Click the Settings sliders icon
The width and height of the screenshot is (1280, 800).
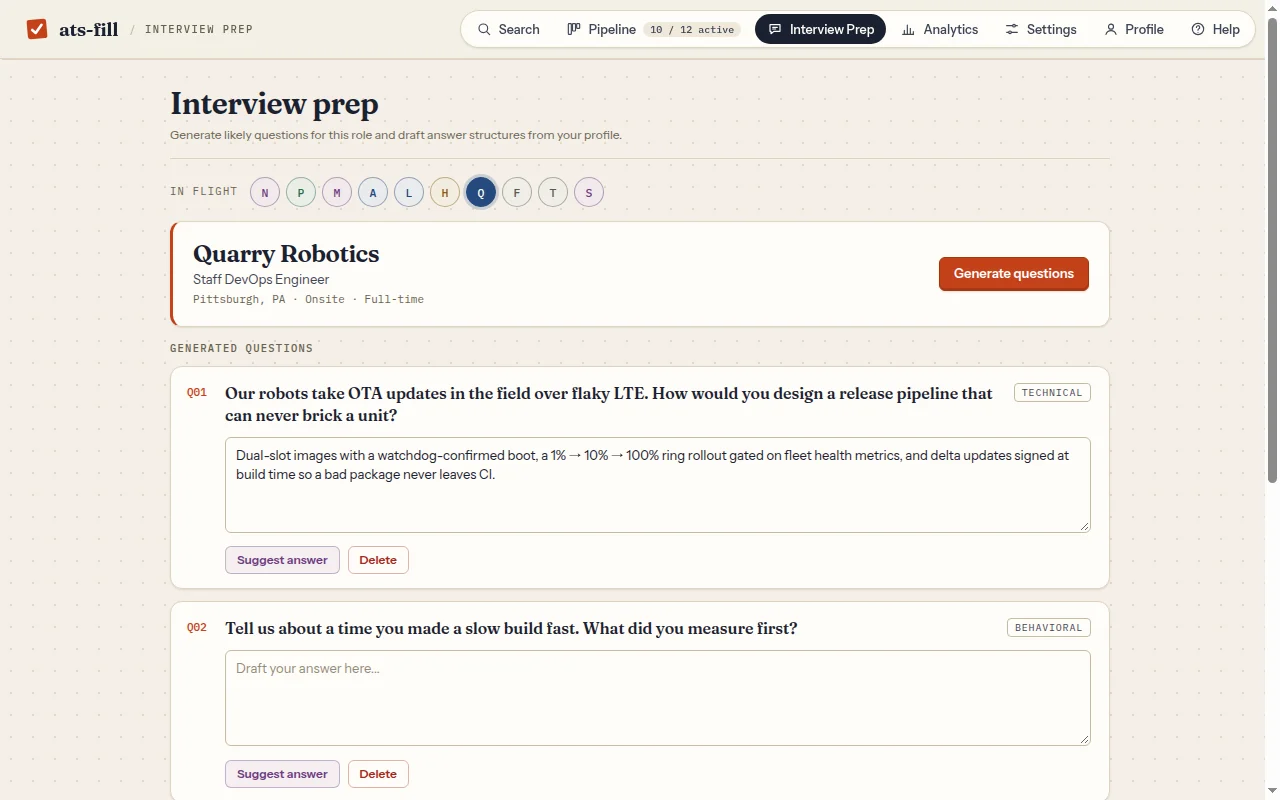point(1012,29)
